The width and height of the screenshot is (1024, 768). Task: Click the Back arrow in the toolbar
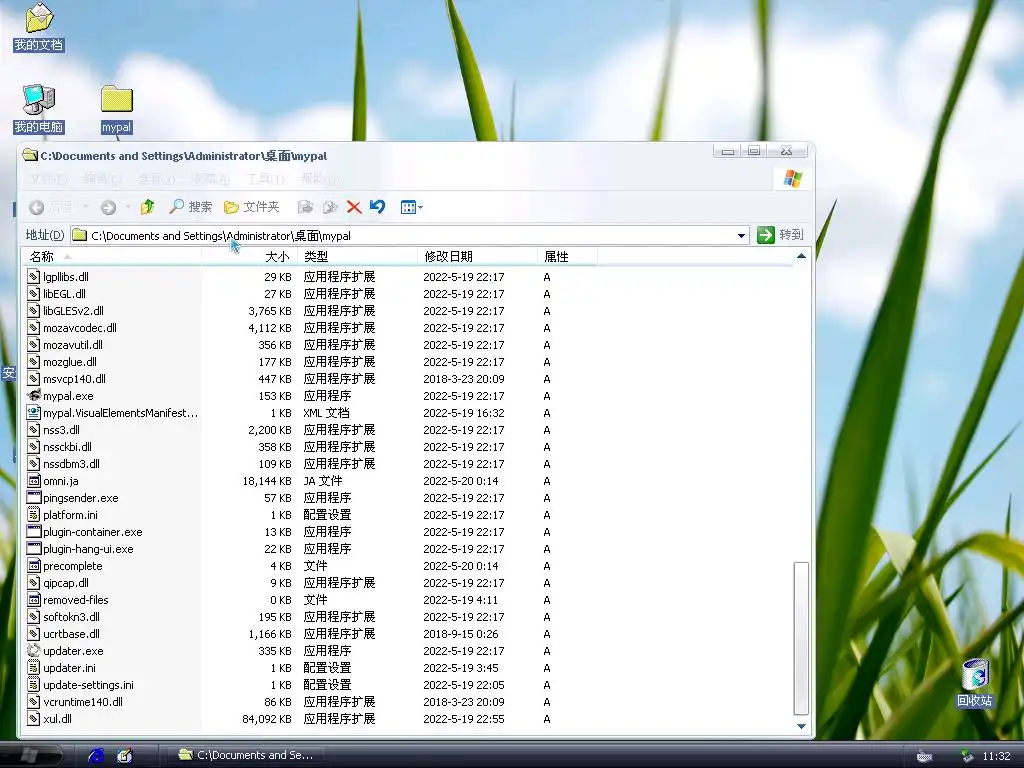click(x=37, y=208)
